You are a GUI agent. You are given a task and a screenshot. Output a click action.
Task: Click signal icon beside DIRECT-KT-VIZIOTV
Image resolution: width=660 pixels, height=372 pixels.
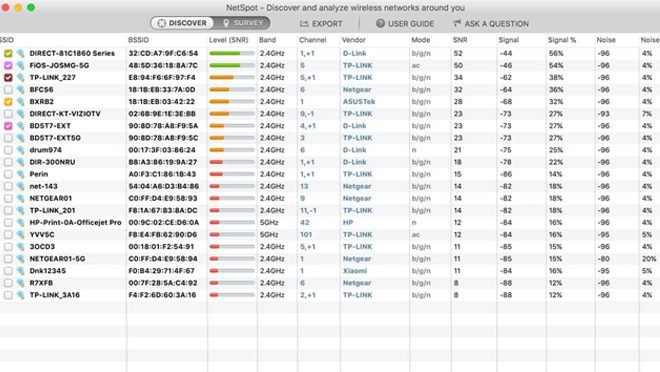pos(20,114)
